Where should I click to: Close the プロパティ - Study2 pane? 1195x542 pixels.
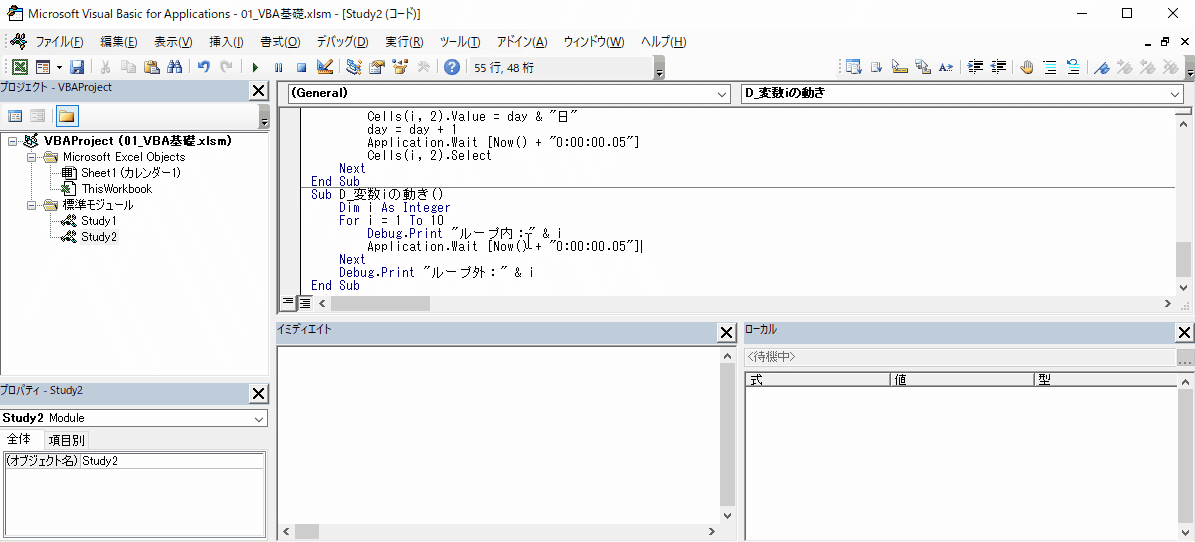259,393
